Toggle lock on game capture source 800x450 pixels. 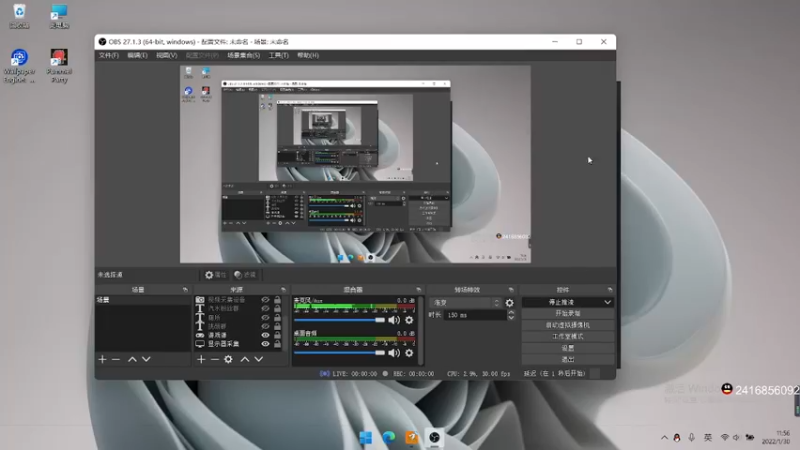(x=278, y=335)
